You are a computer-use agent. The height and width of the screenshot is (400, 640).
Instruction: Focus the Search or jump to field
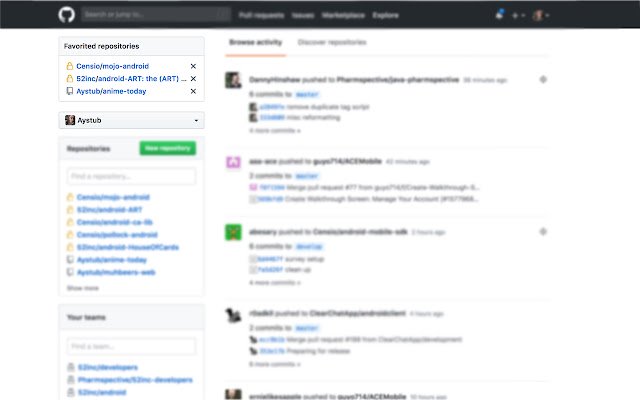pos(156,15)
